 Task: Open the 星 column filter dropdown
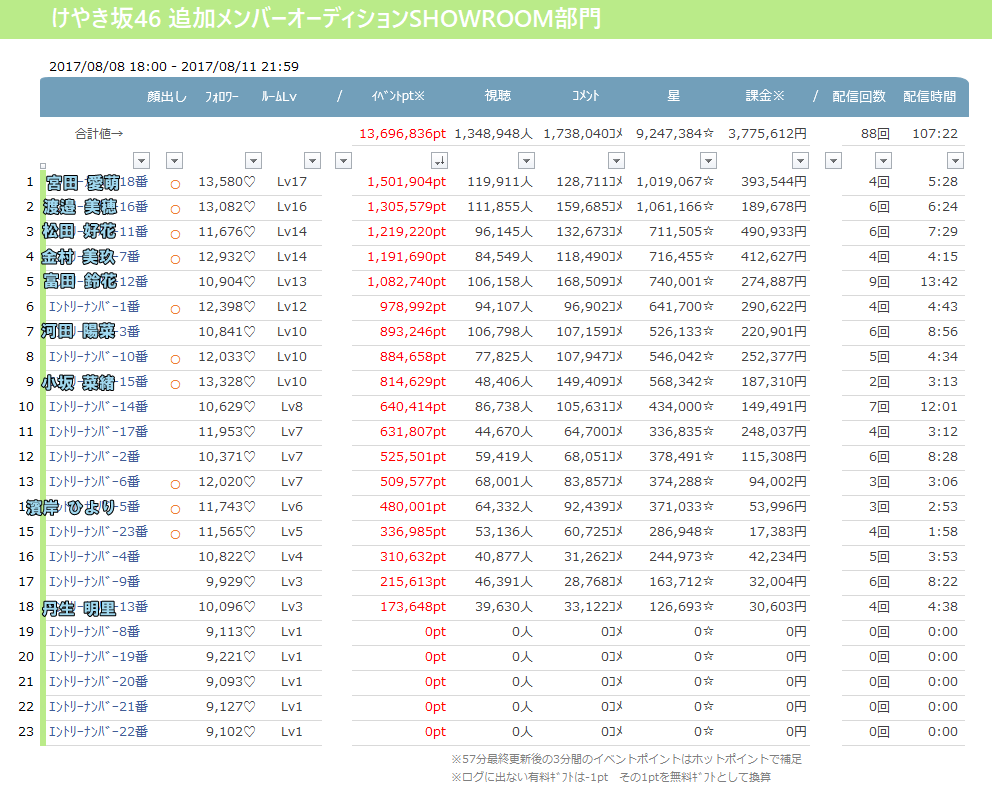(x=709, y=161)
